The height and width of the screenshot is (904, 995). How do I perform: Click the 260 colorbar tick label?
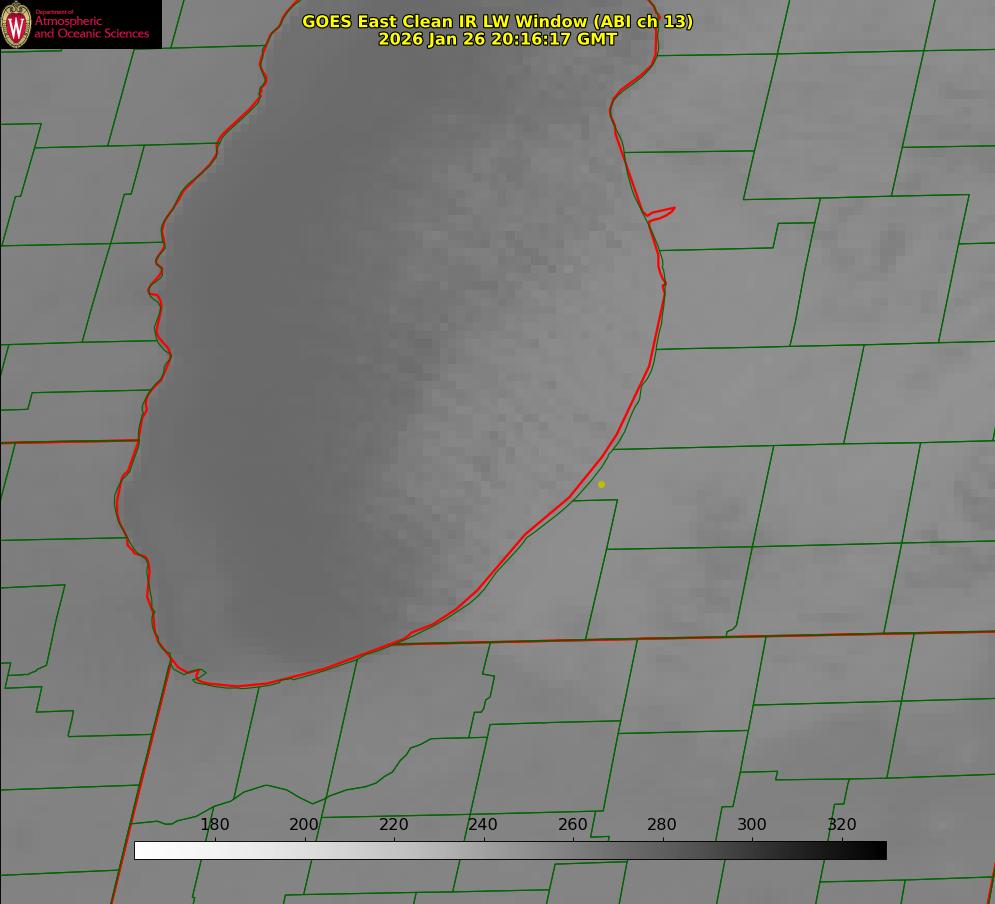tap(573, 825)
